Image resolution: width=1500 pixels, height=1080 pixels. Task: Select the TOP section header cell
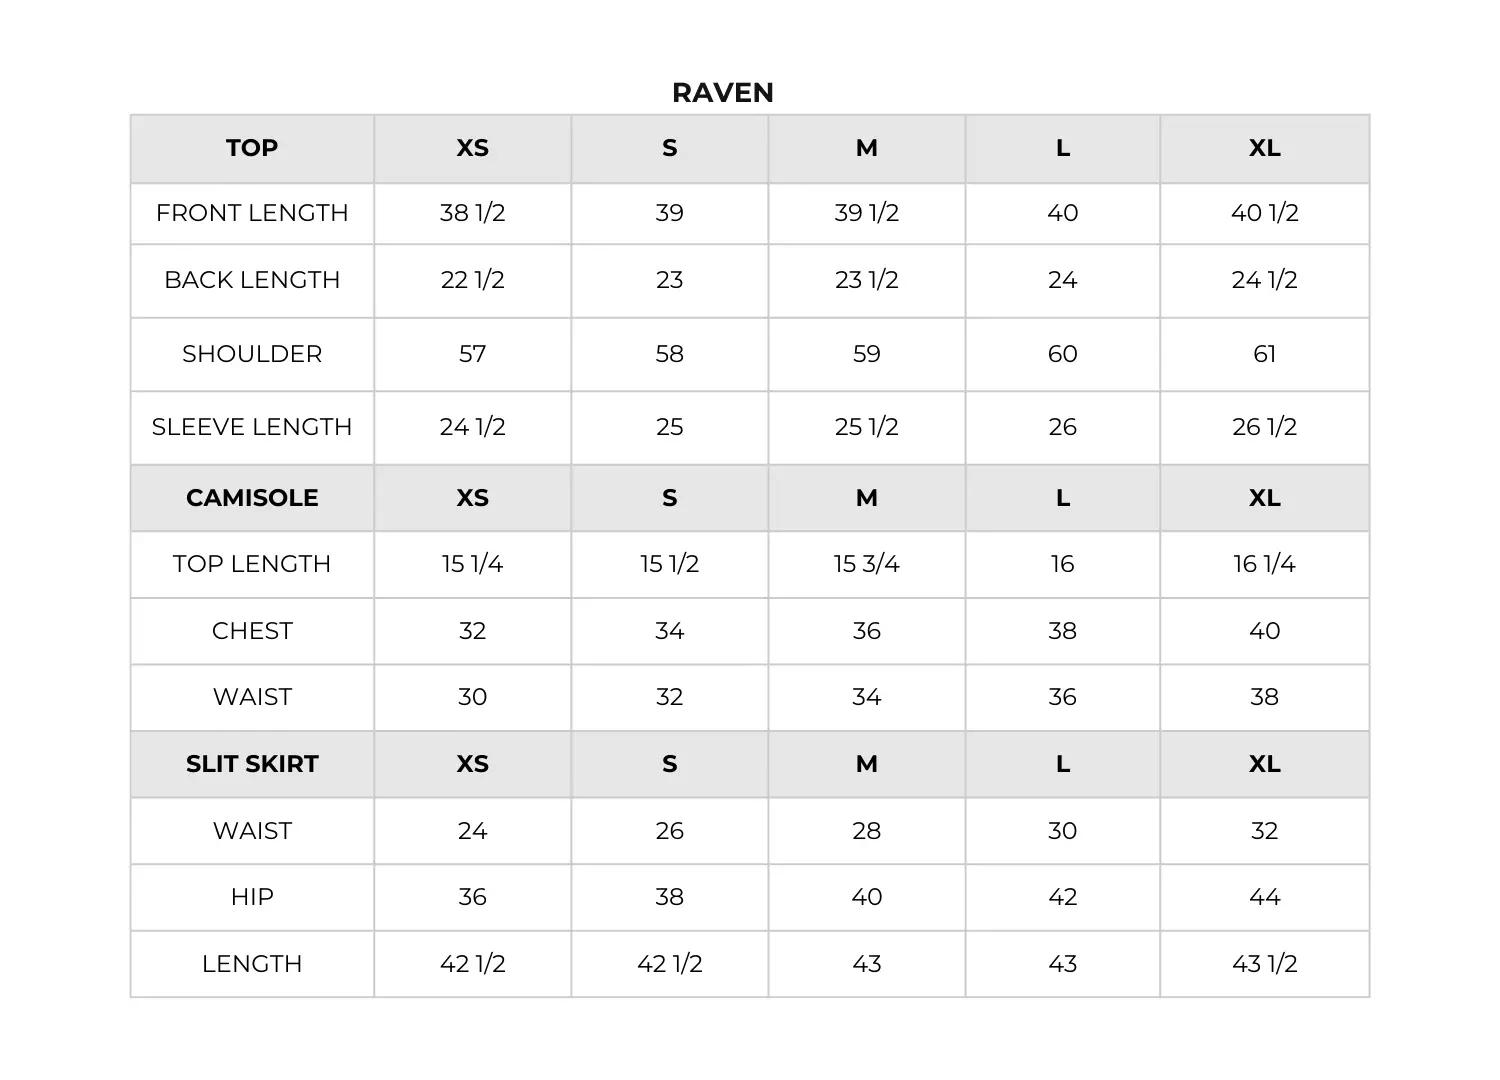point(252,148)
